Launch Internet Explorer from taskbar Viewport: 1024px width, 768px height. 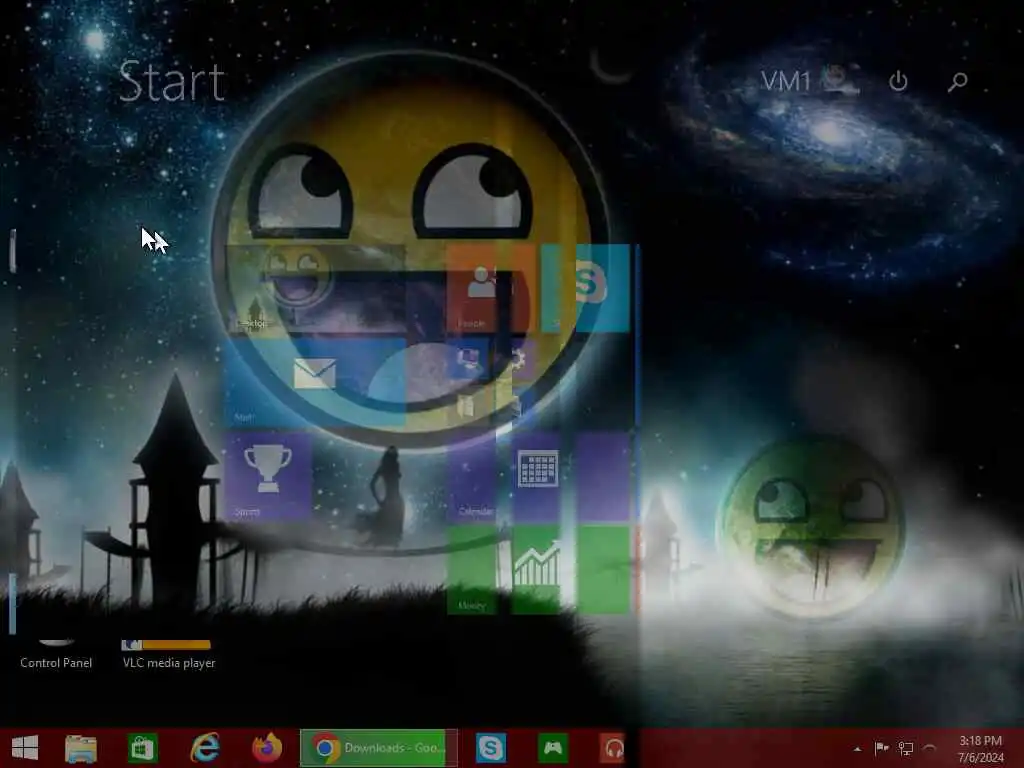tap(205, 748)
